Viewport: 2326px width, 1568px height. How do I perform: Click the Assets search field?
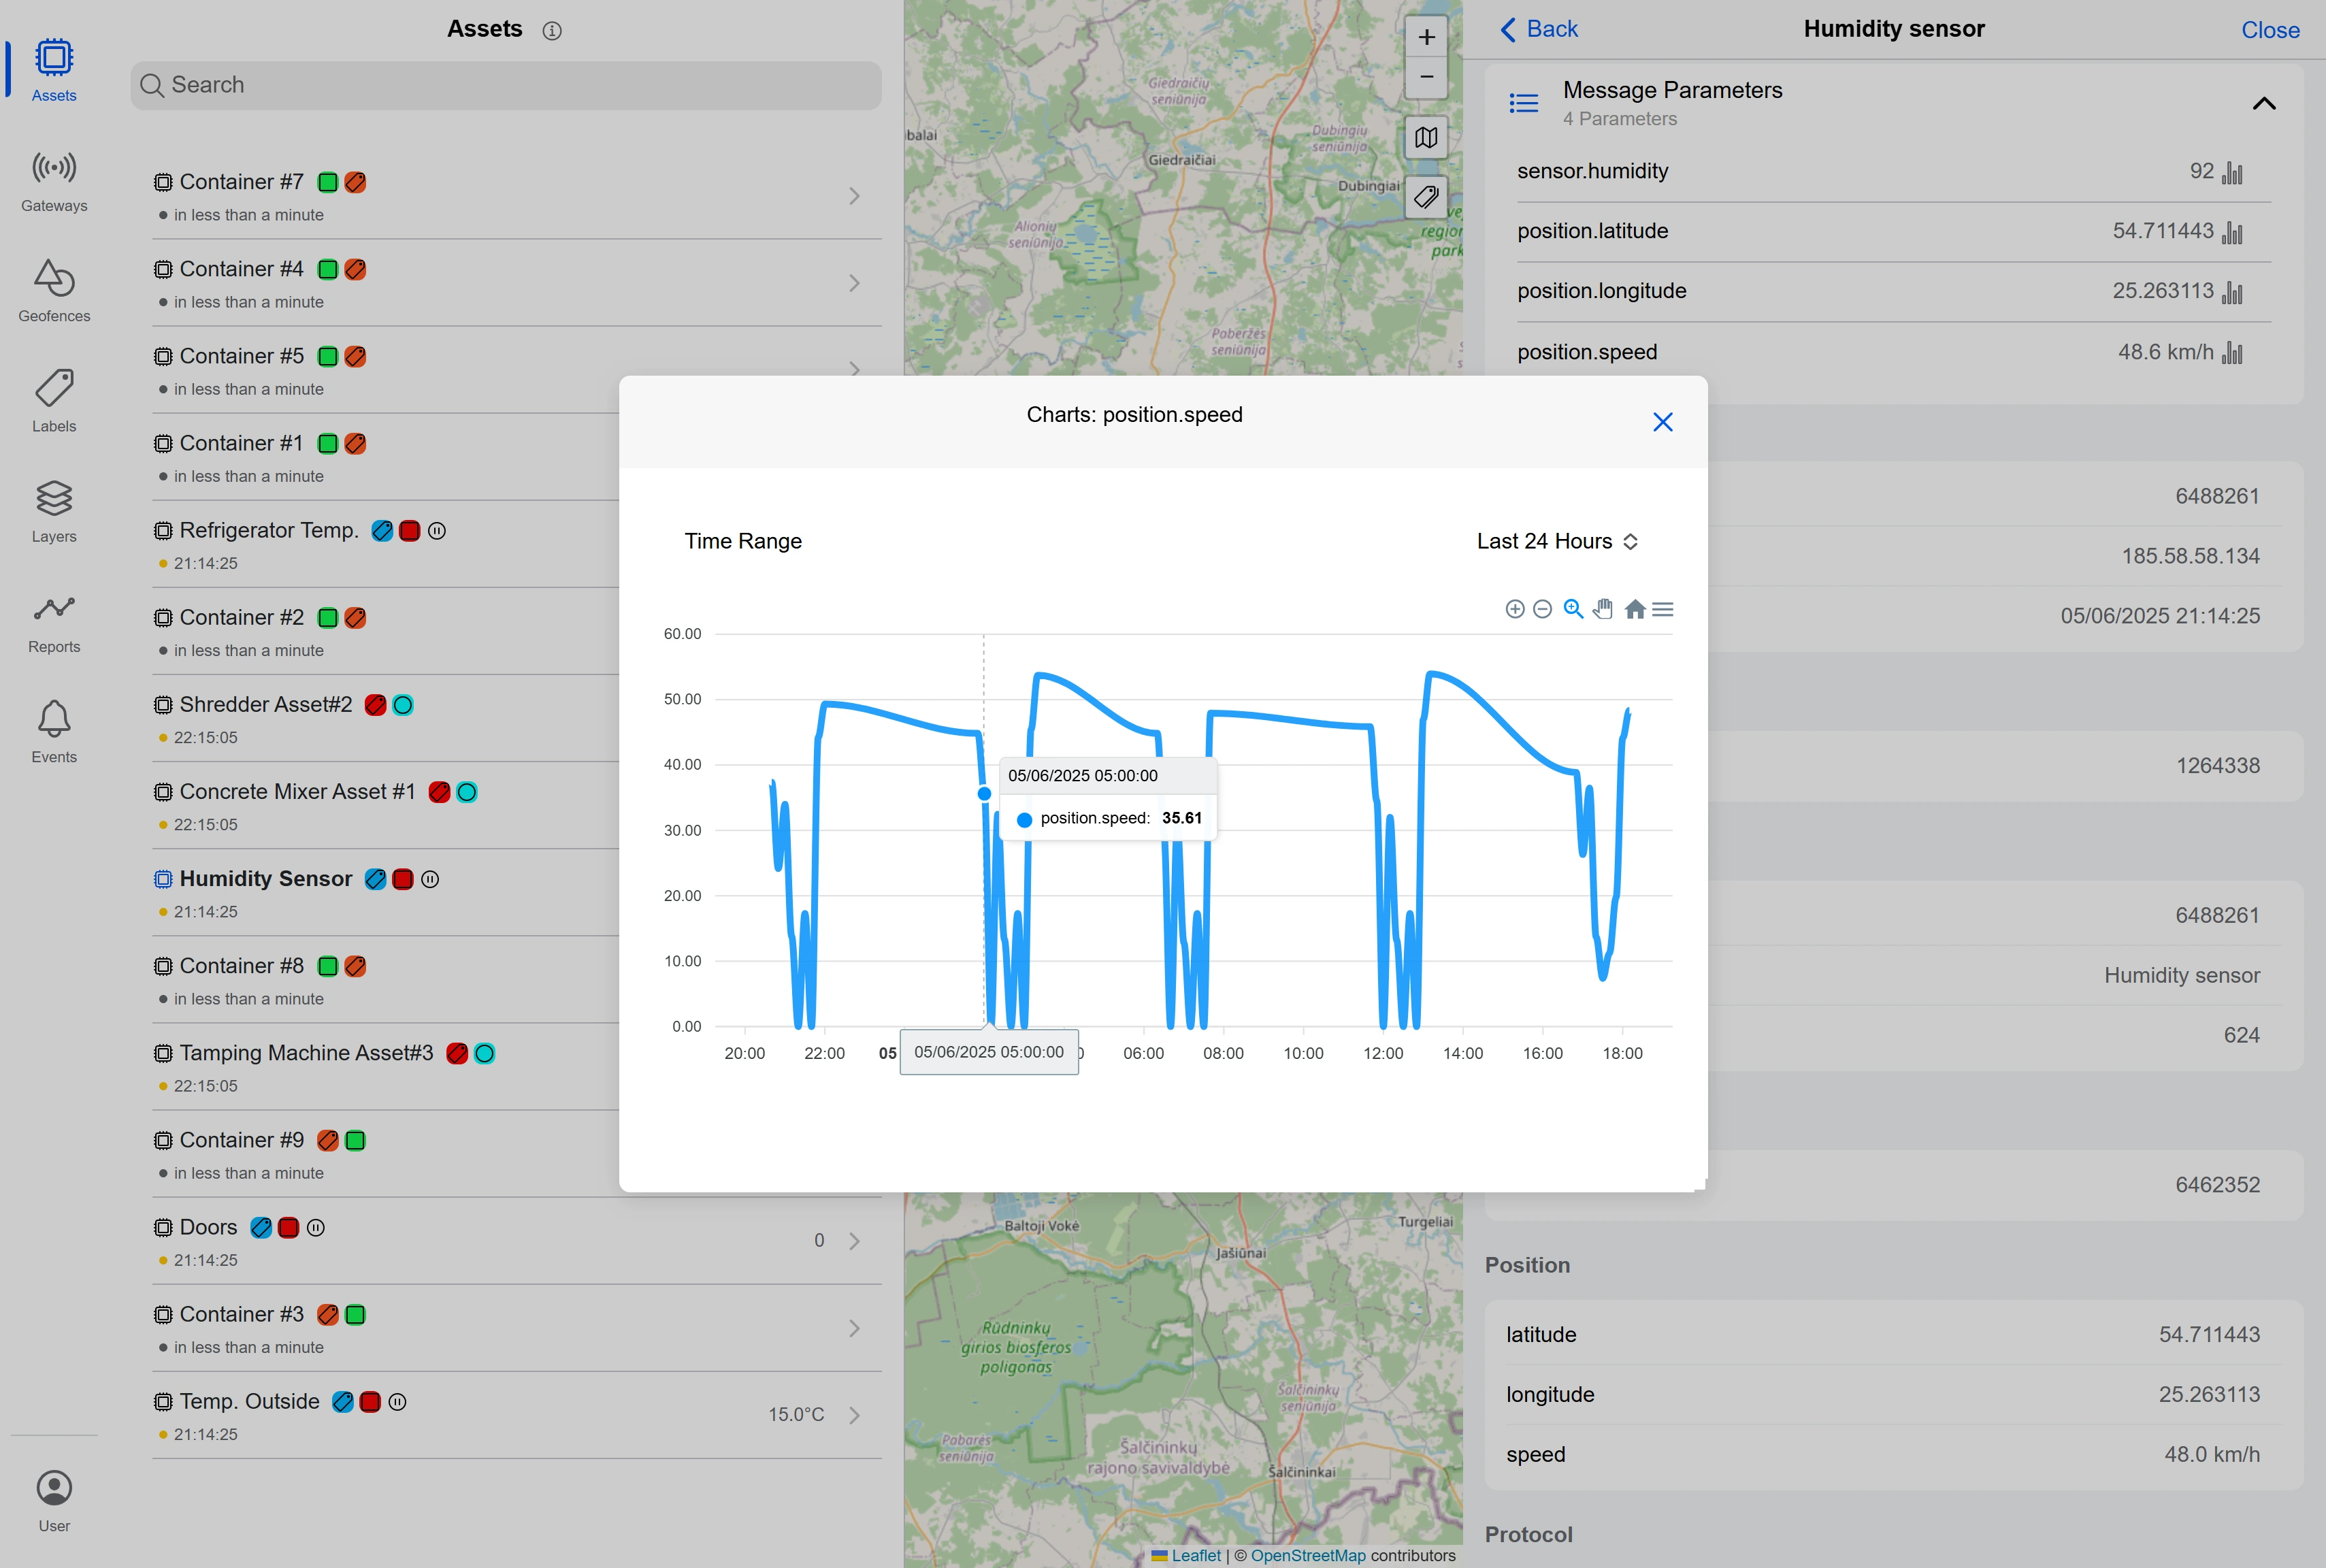[x=506, y=85]
